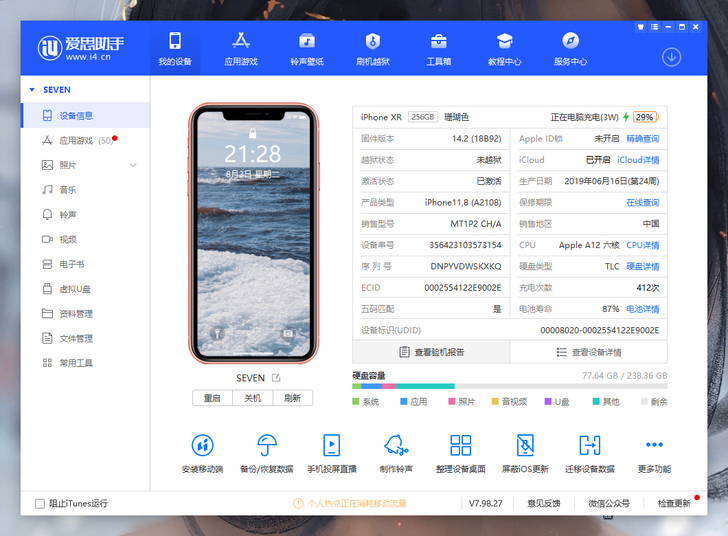
Task: Open CPU详情 link
Action: [643, 245]
